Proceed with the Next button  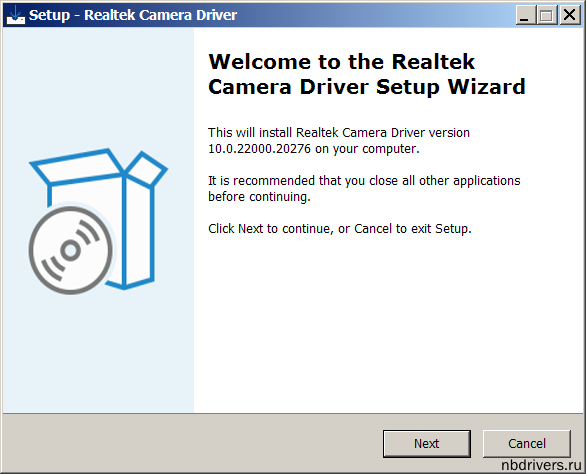tap(426, 444)
